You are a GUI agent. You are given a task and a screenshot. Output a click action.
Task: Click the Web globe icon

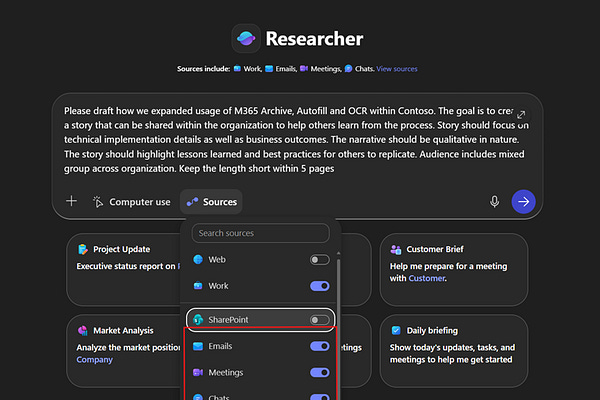tap(198, 260)
